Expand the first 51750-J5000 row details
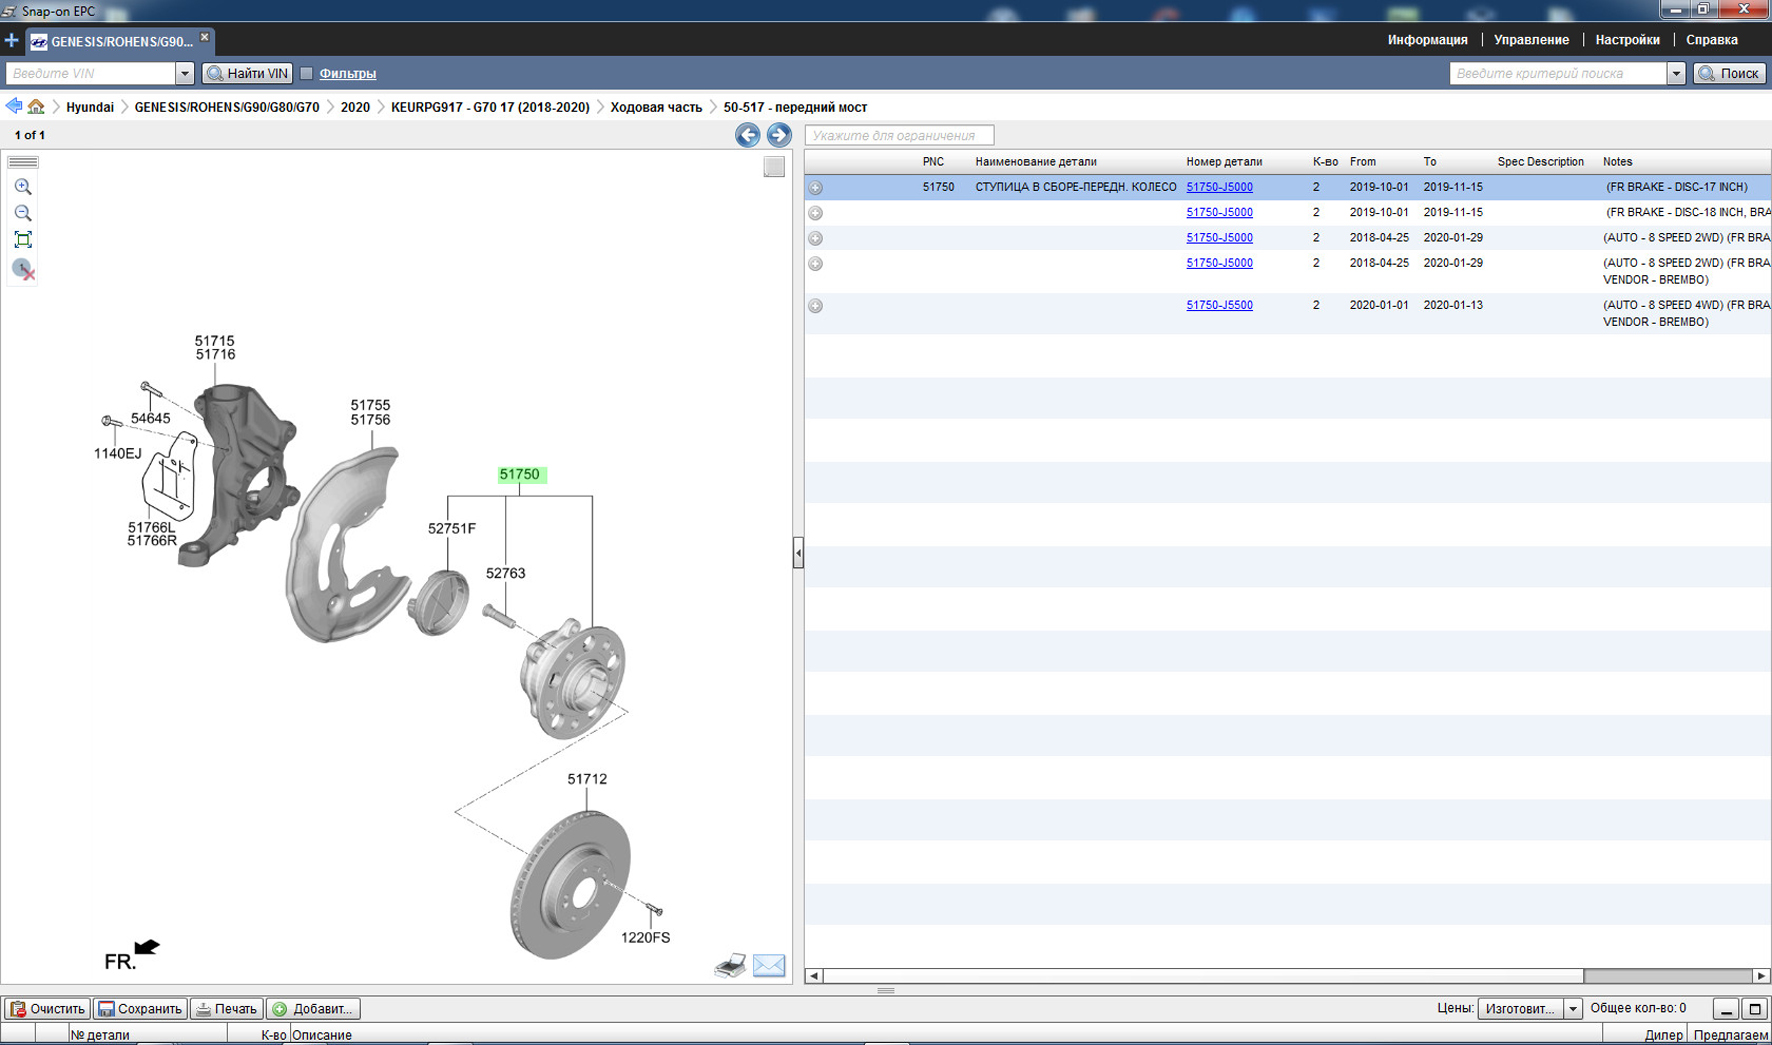 tap(816, 188)
